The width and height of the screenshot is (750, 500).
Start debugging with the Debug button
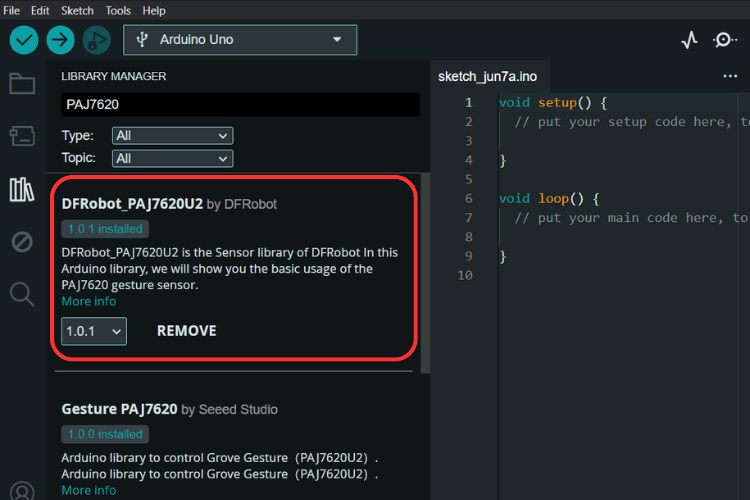(97, 40)
